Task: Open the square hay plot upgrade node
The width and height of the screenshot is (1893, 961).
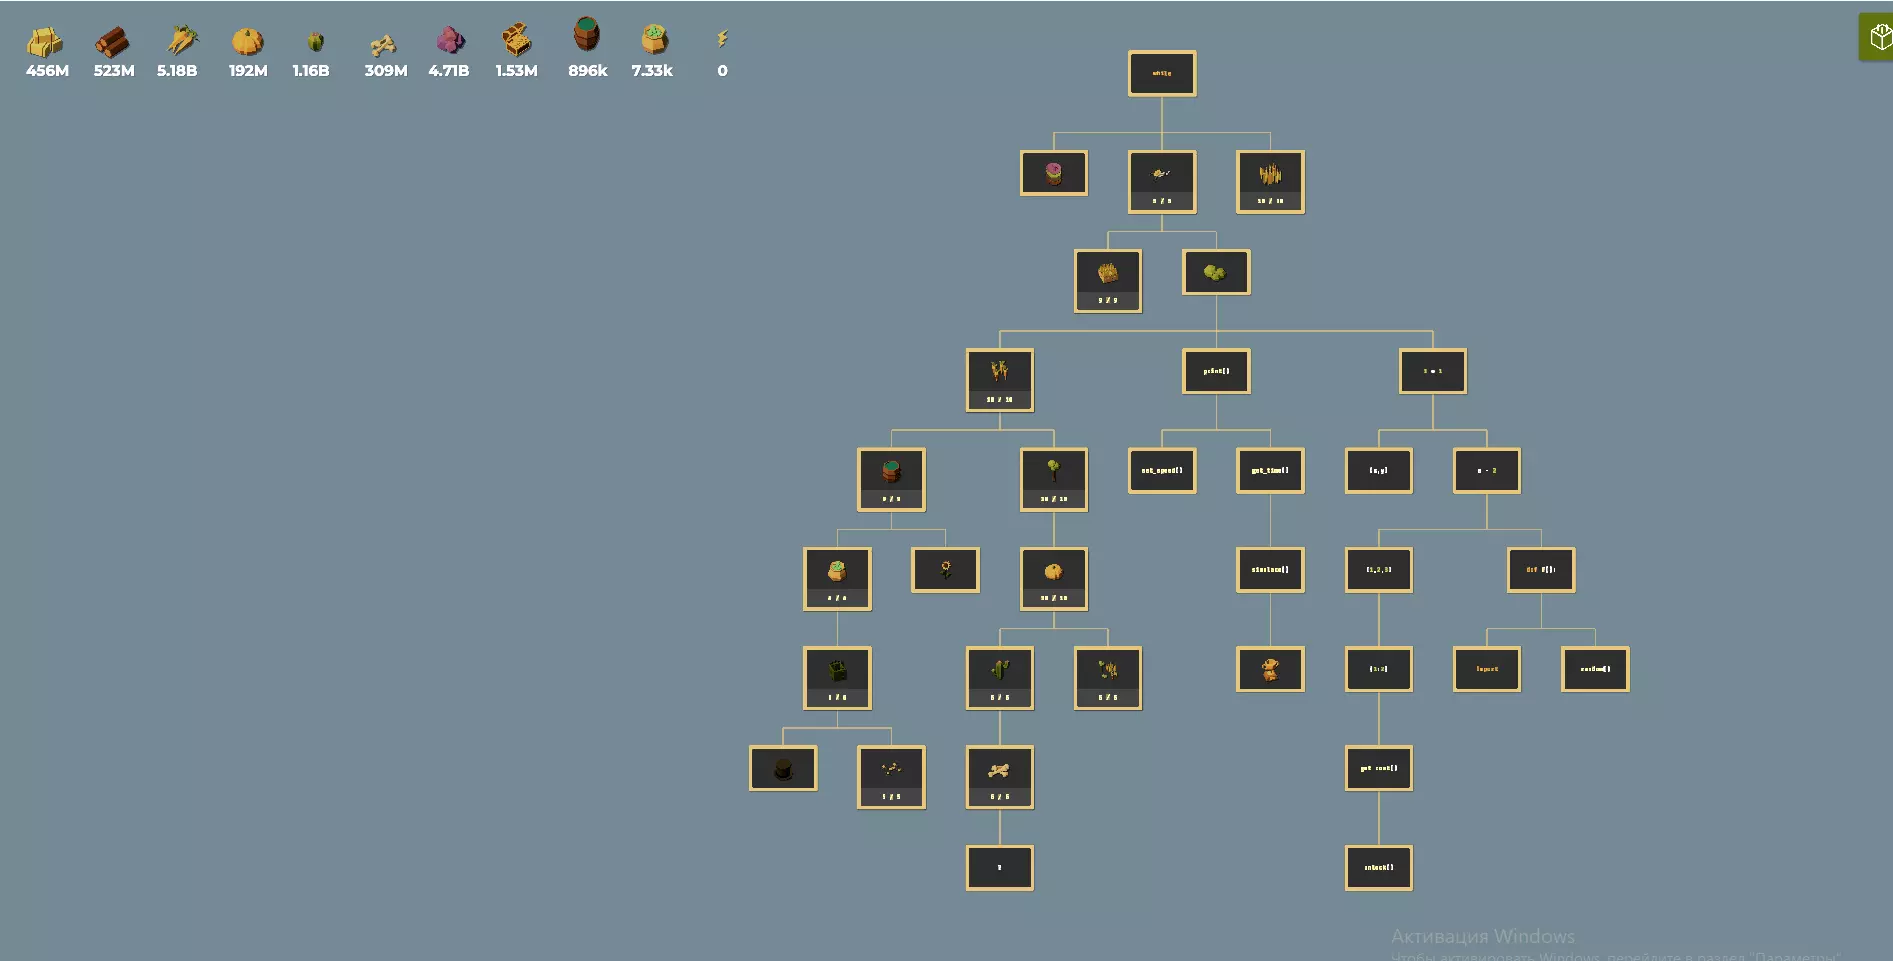Action: 1108,281
